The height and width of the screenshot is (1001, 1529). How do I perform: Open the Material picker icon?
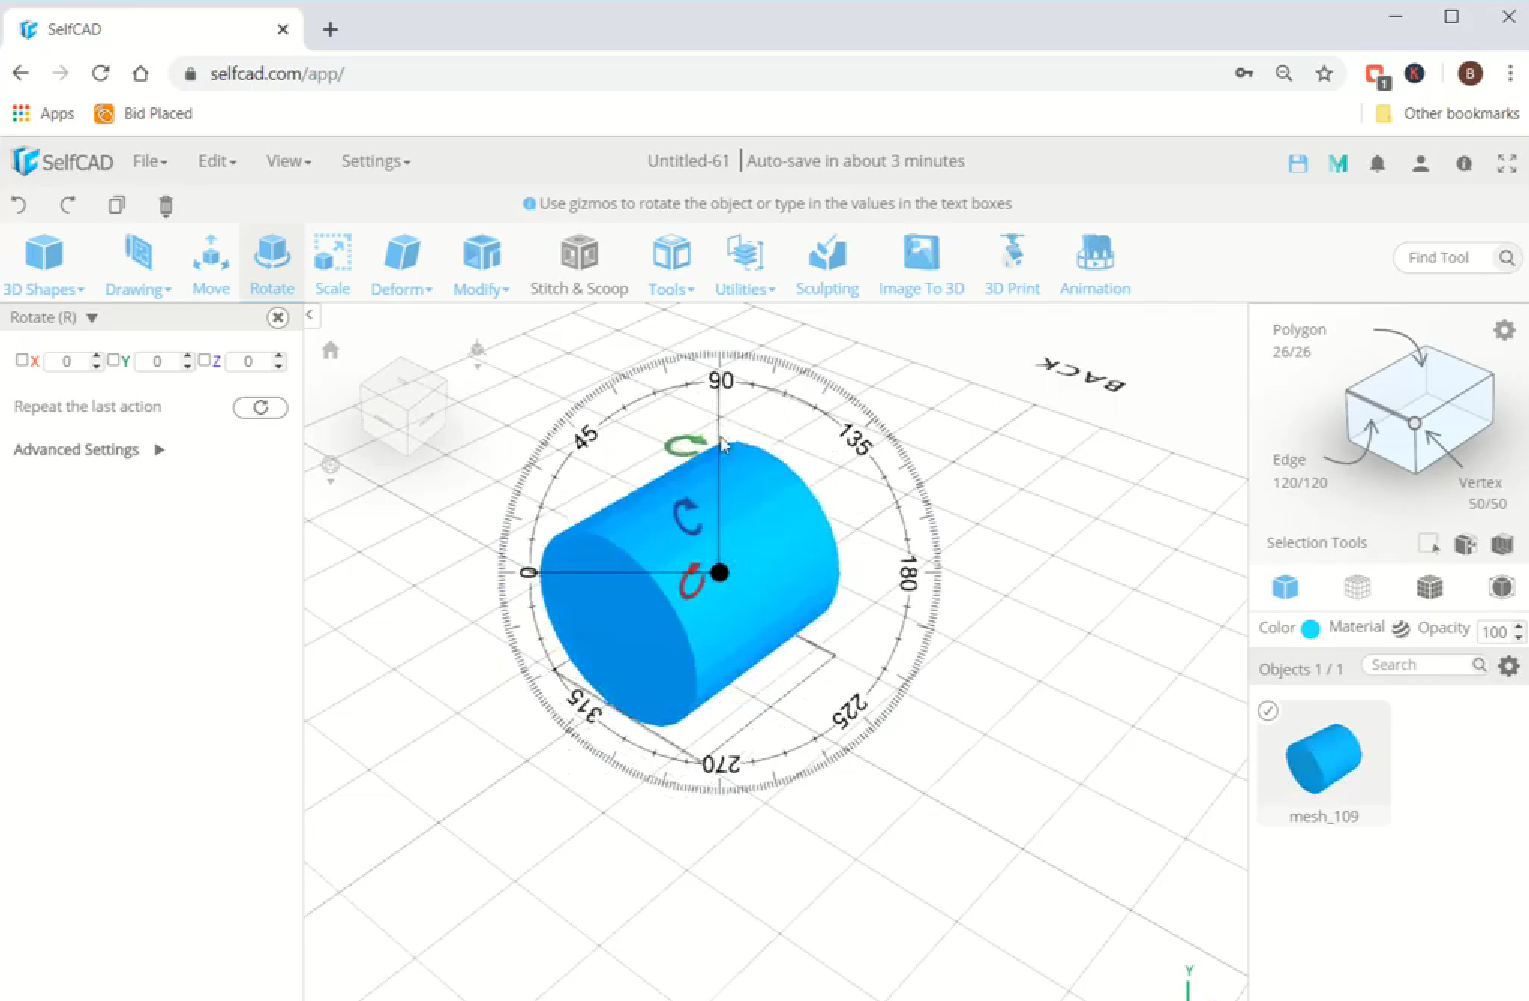coord(1401,628)
